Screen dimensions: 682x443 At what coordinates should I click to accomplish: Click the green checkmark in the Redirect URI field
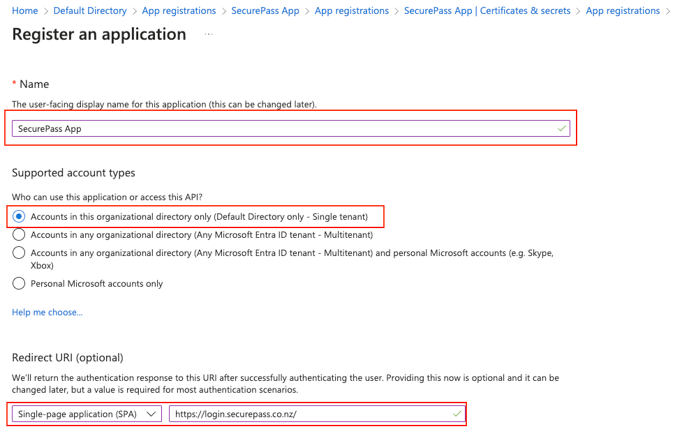pyautogui.click(x=457, y=413)
